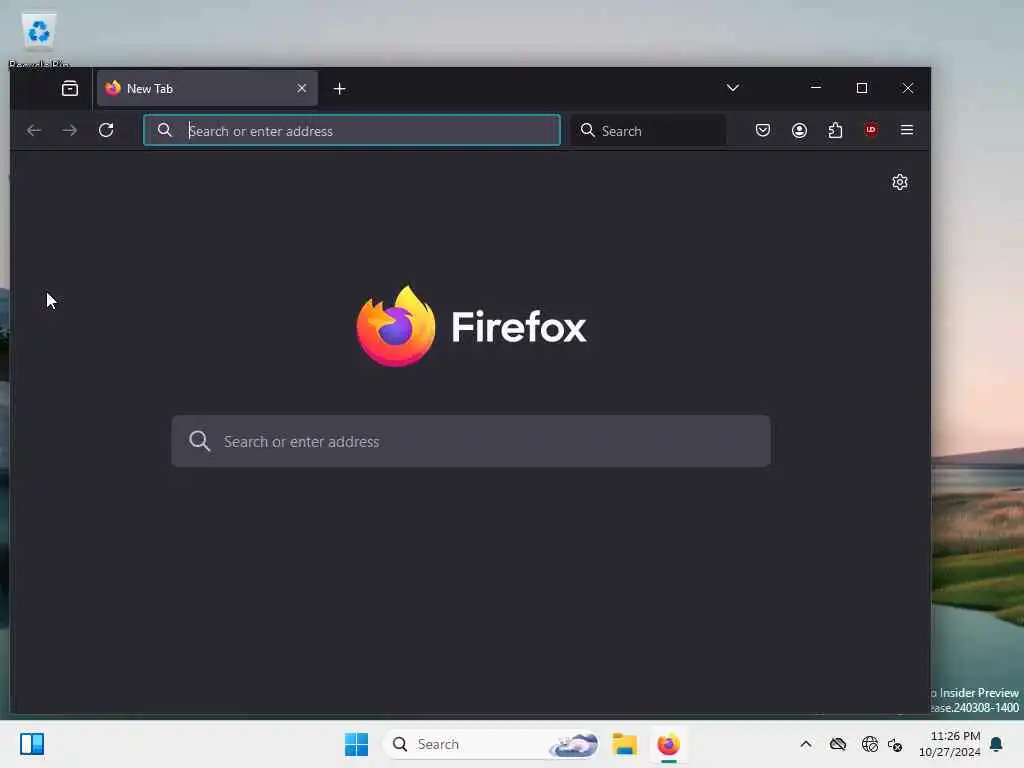This screenshot has width=1024, height=768.
Task: Go forward one page arrow
Action: pos(69,131)
